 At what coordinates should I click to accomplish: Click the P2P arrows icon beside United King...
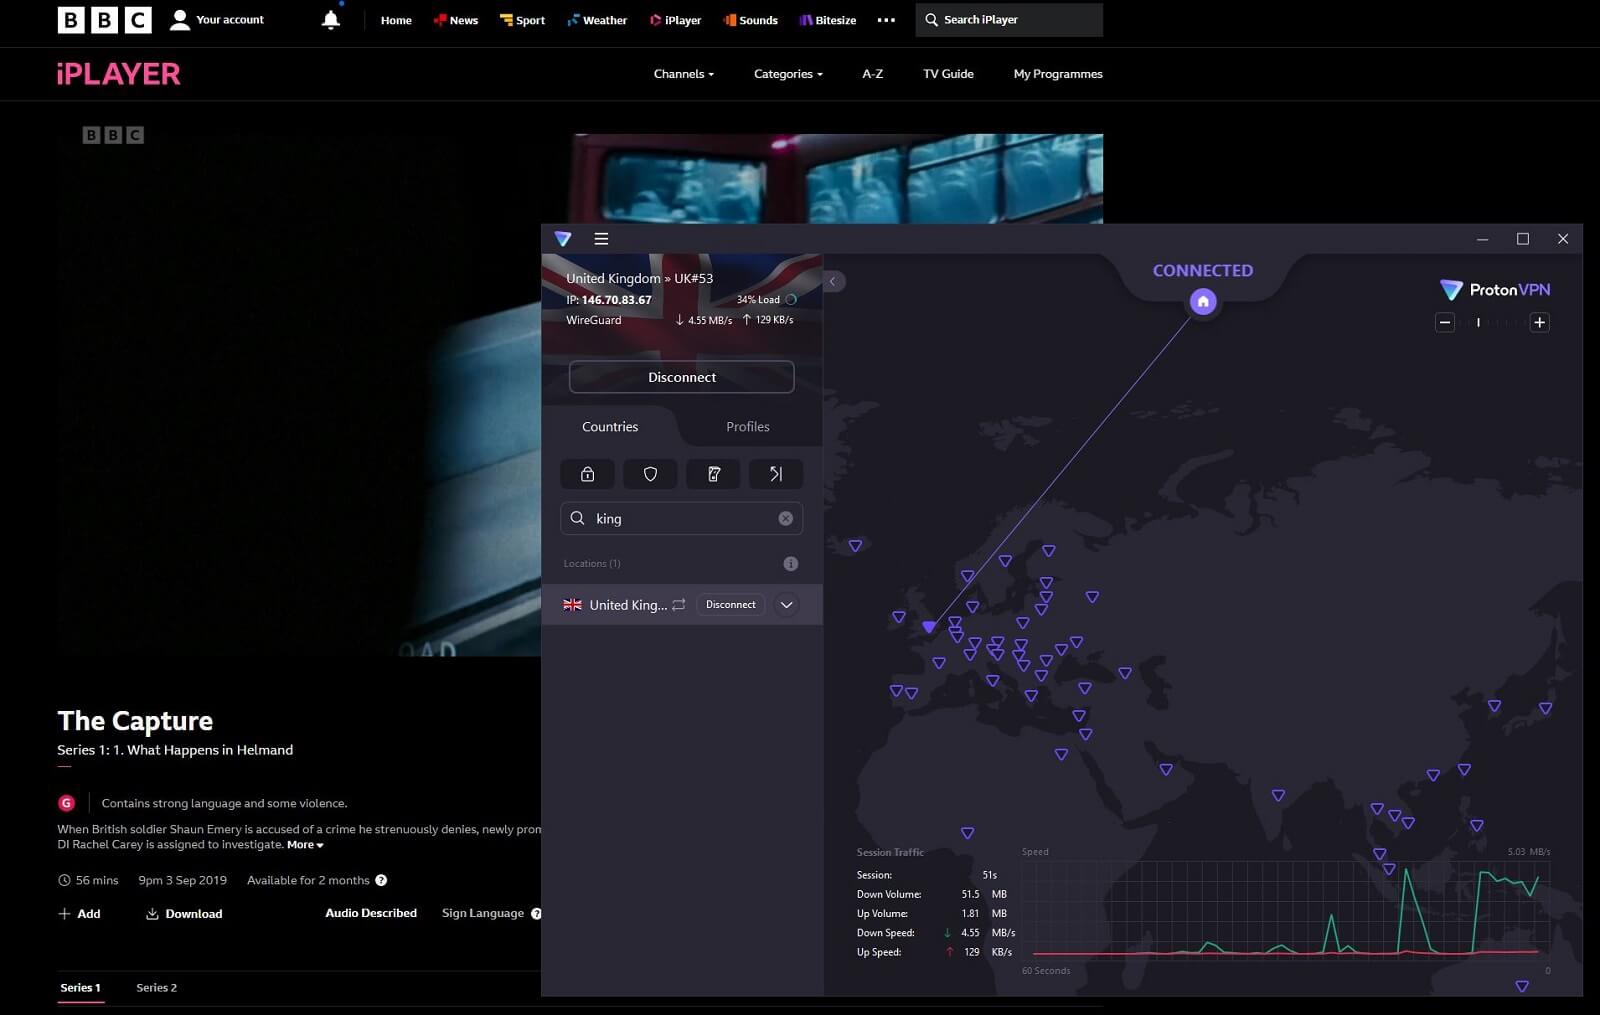(679, 605)
